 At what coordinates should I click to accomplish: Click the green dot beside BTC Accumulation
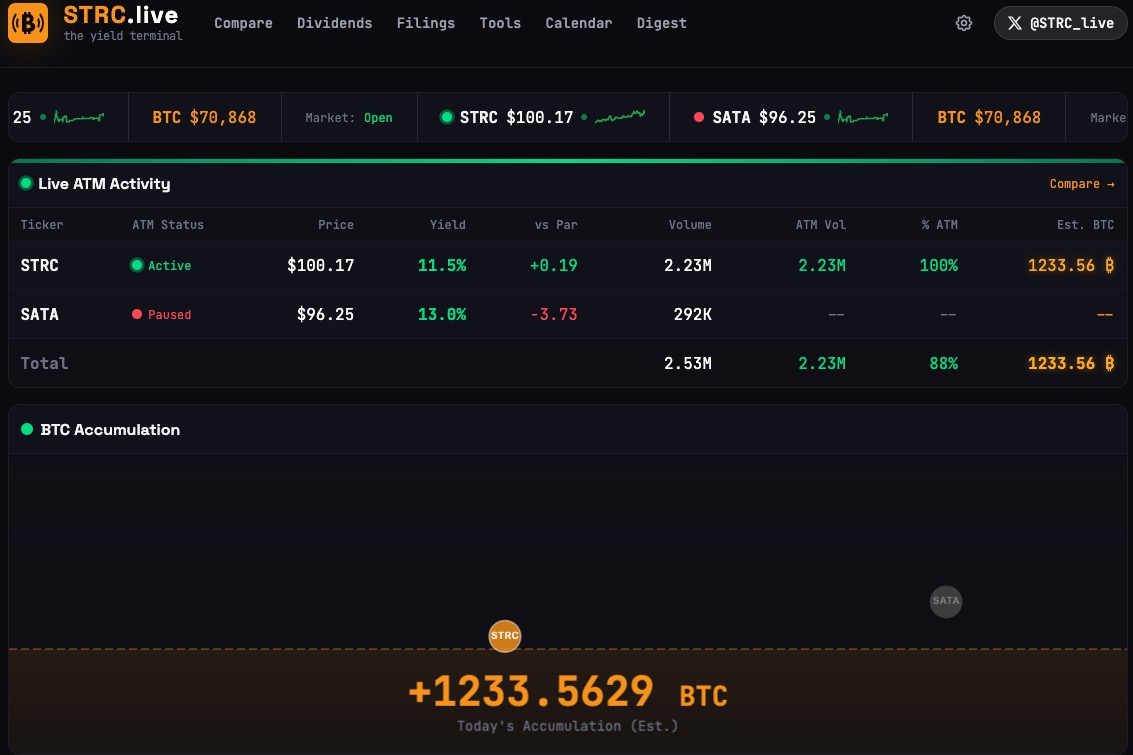pos(27,429)
